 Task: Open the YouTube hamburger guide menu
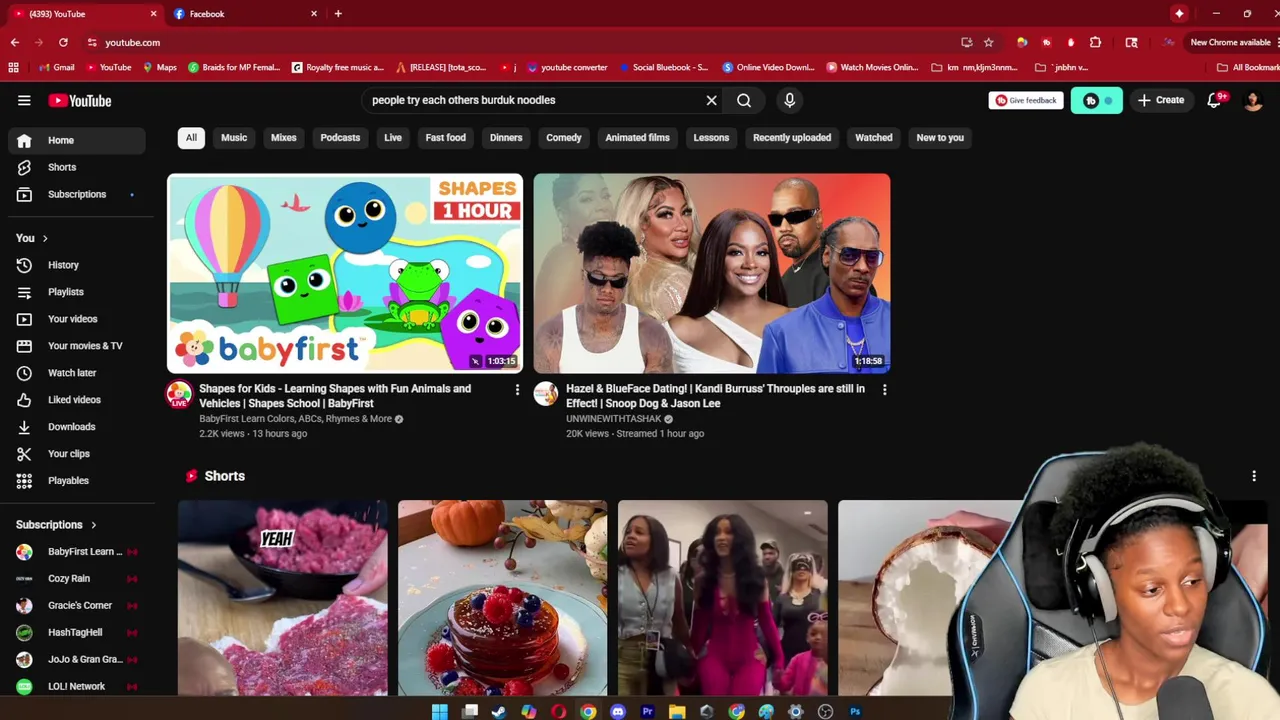click(x=24, y=100)
